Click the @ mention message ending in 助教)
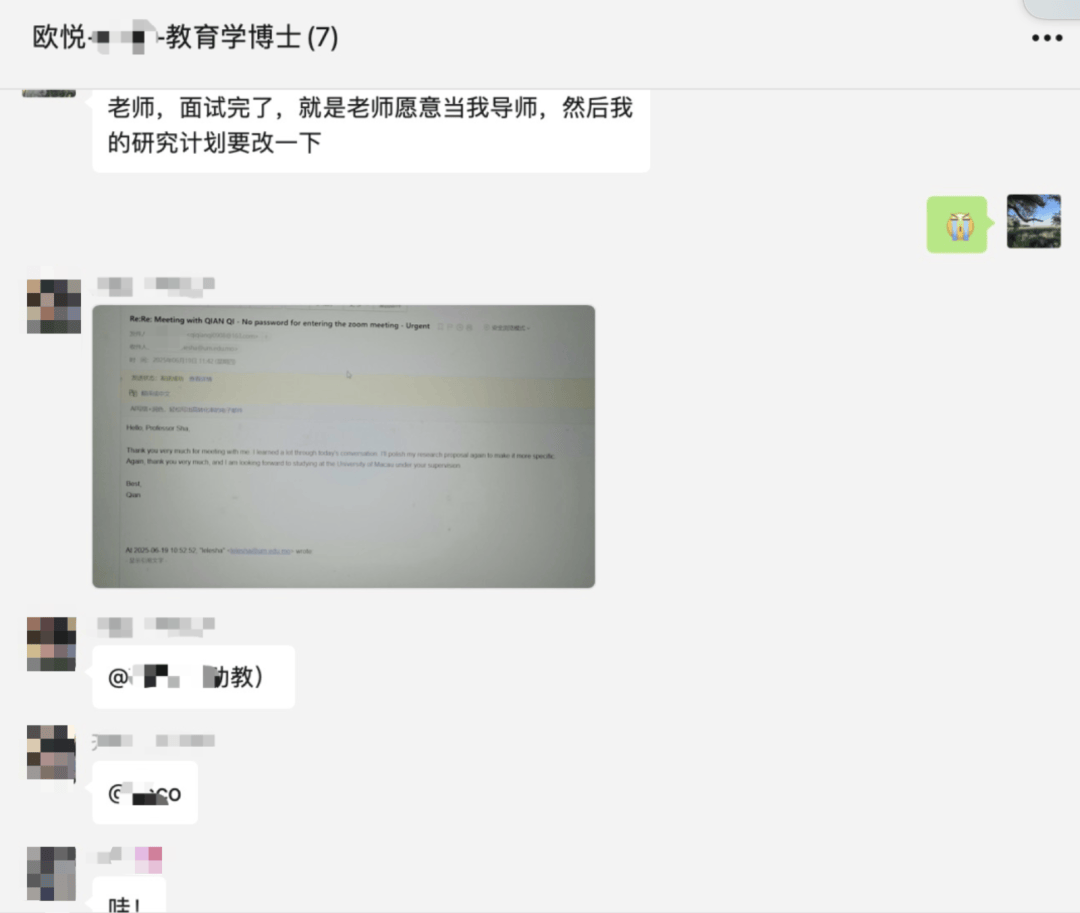The width and height of the screenshot is (1080, 913). (194, 677)
